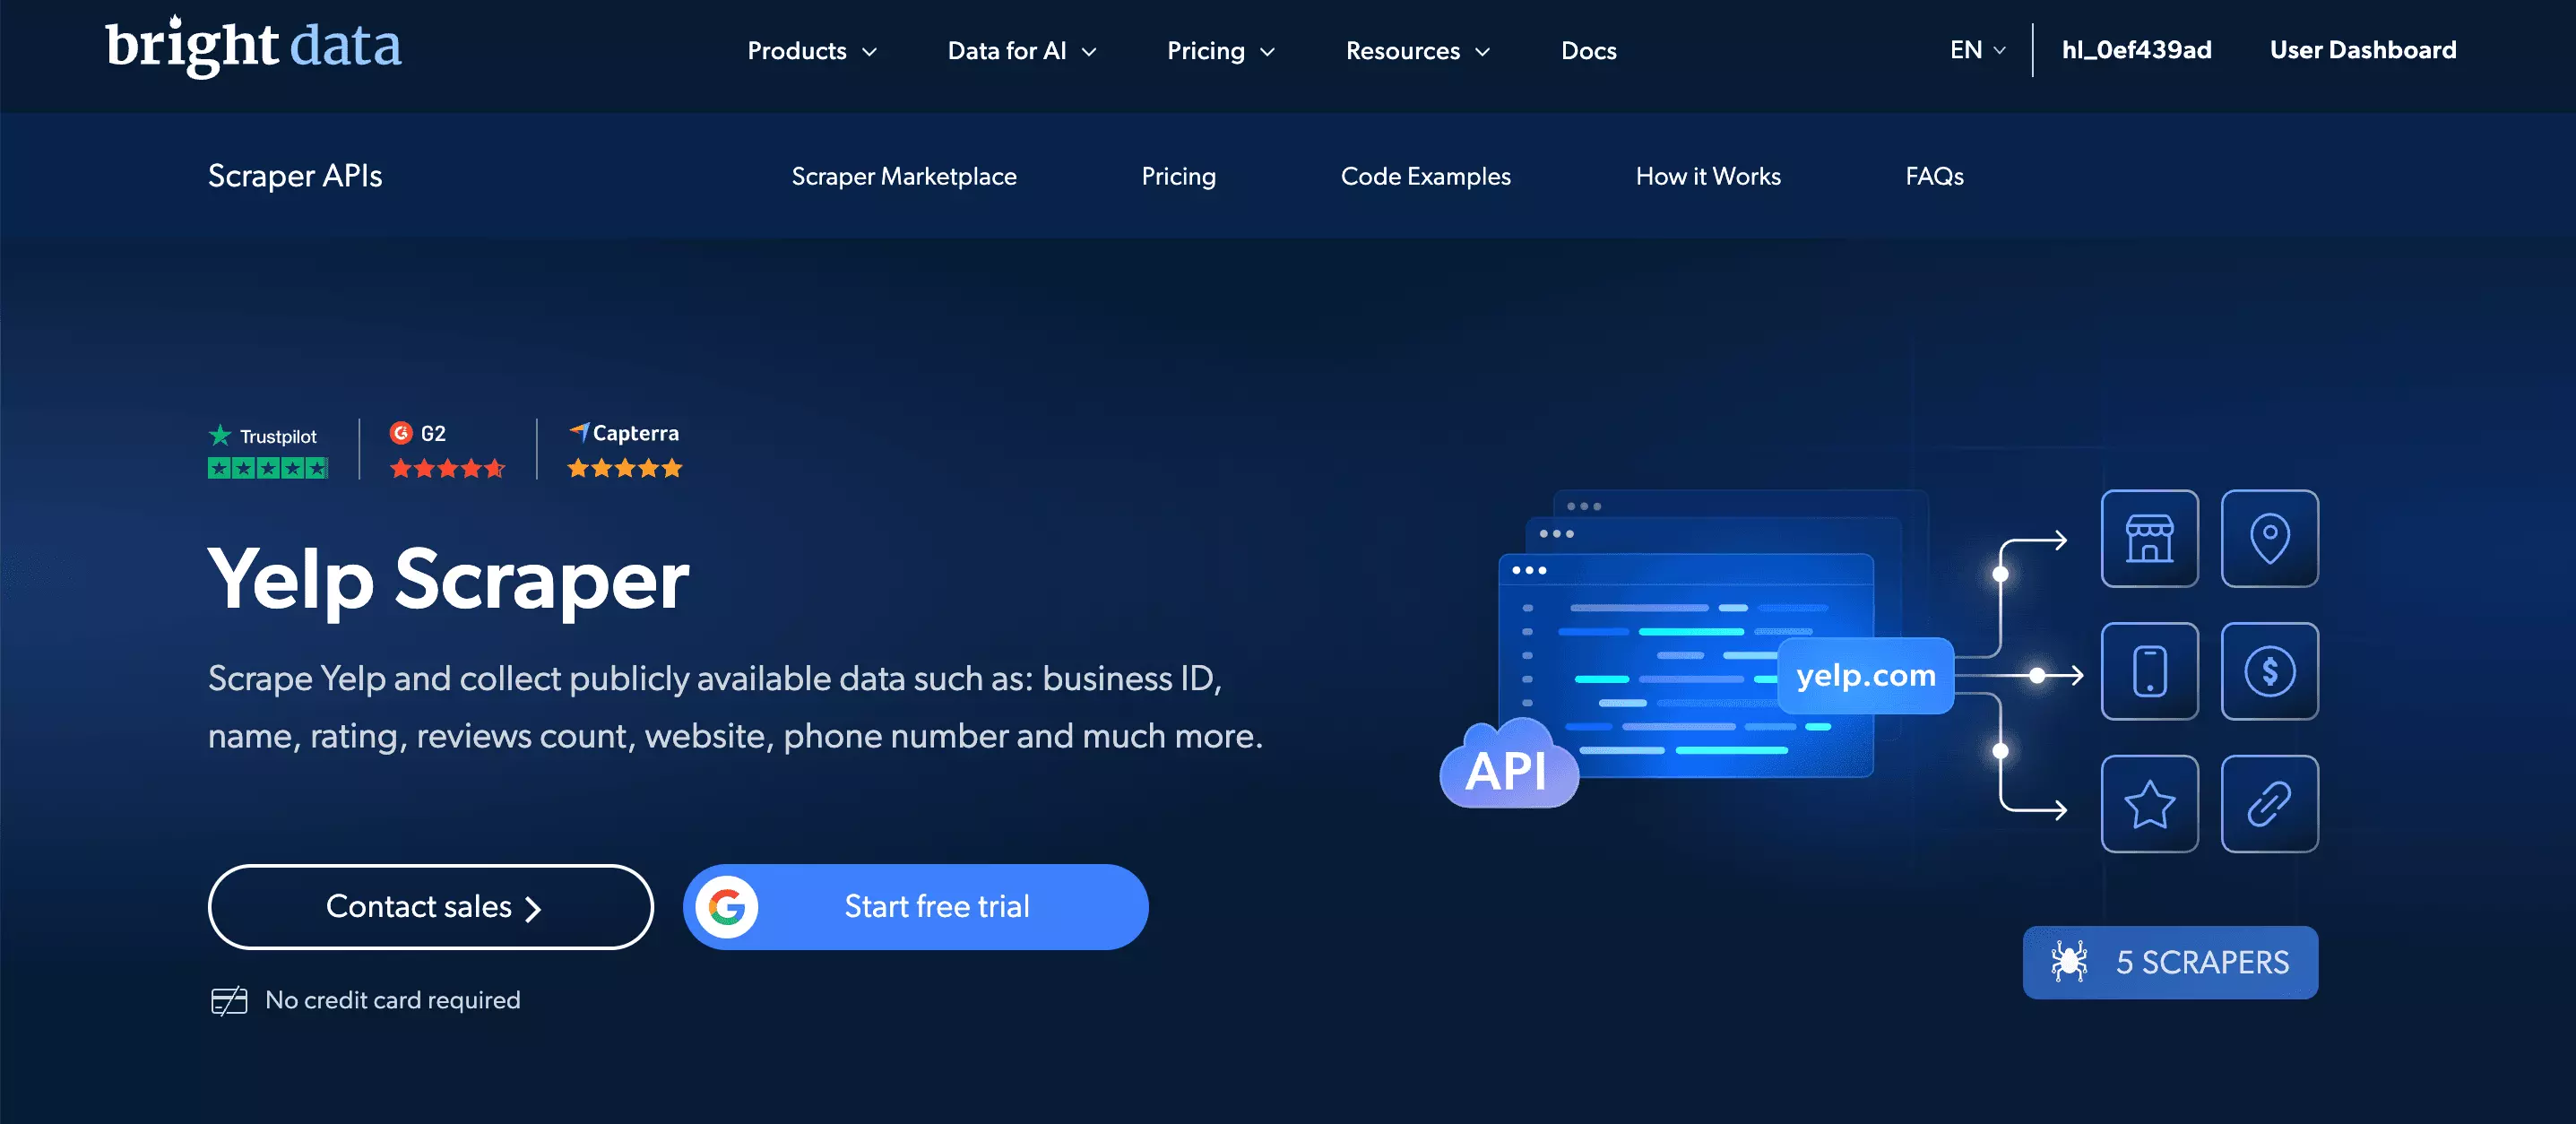Click the yelp.com label in illustration
Screen dimensions: 2576x1124
click(1866, 676)
